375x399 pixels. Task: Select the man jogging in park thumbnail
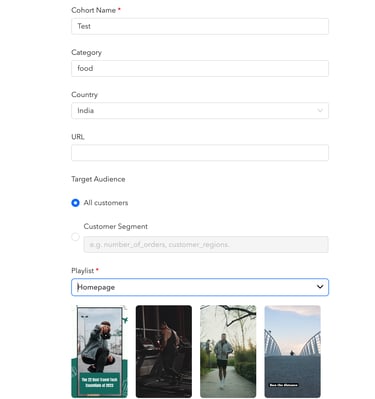(x=228, y=351)
